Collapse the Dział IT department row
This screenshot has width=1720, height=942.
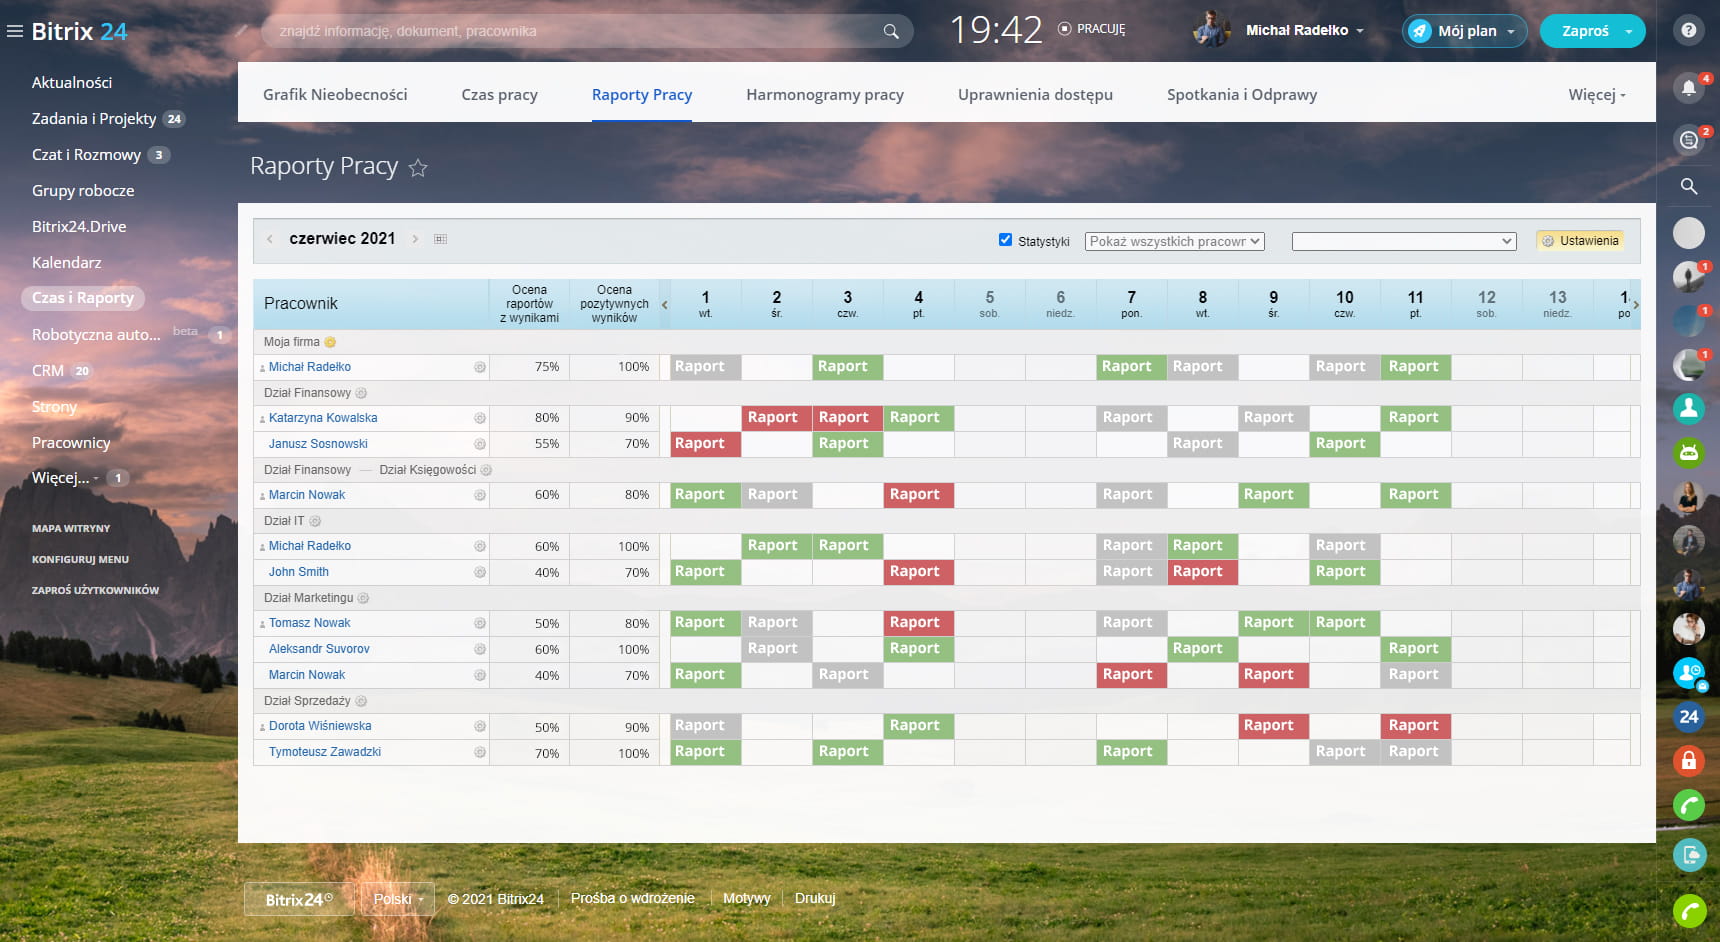[x=315, y=521]
